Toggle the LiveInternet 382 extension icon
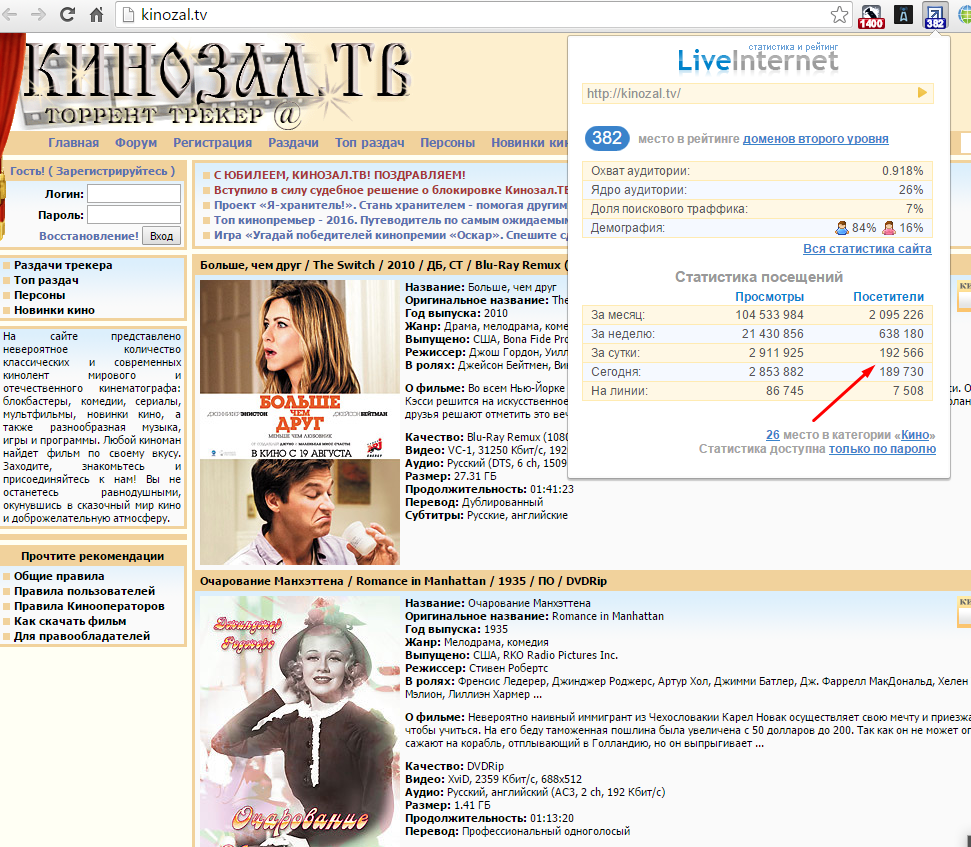 tap(934, 15)
